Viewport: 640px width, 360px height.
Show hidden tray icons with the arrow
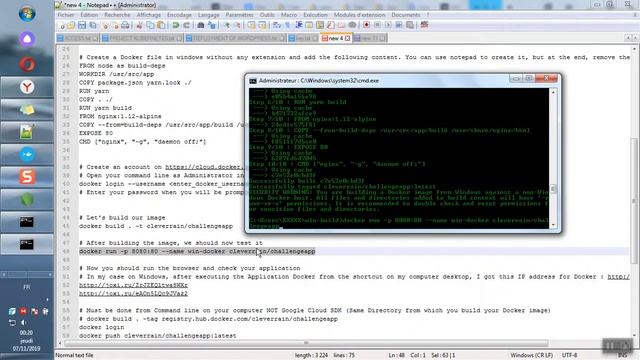[x=47, y=300]
